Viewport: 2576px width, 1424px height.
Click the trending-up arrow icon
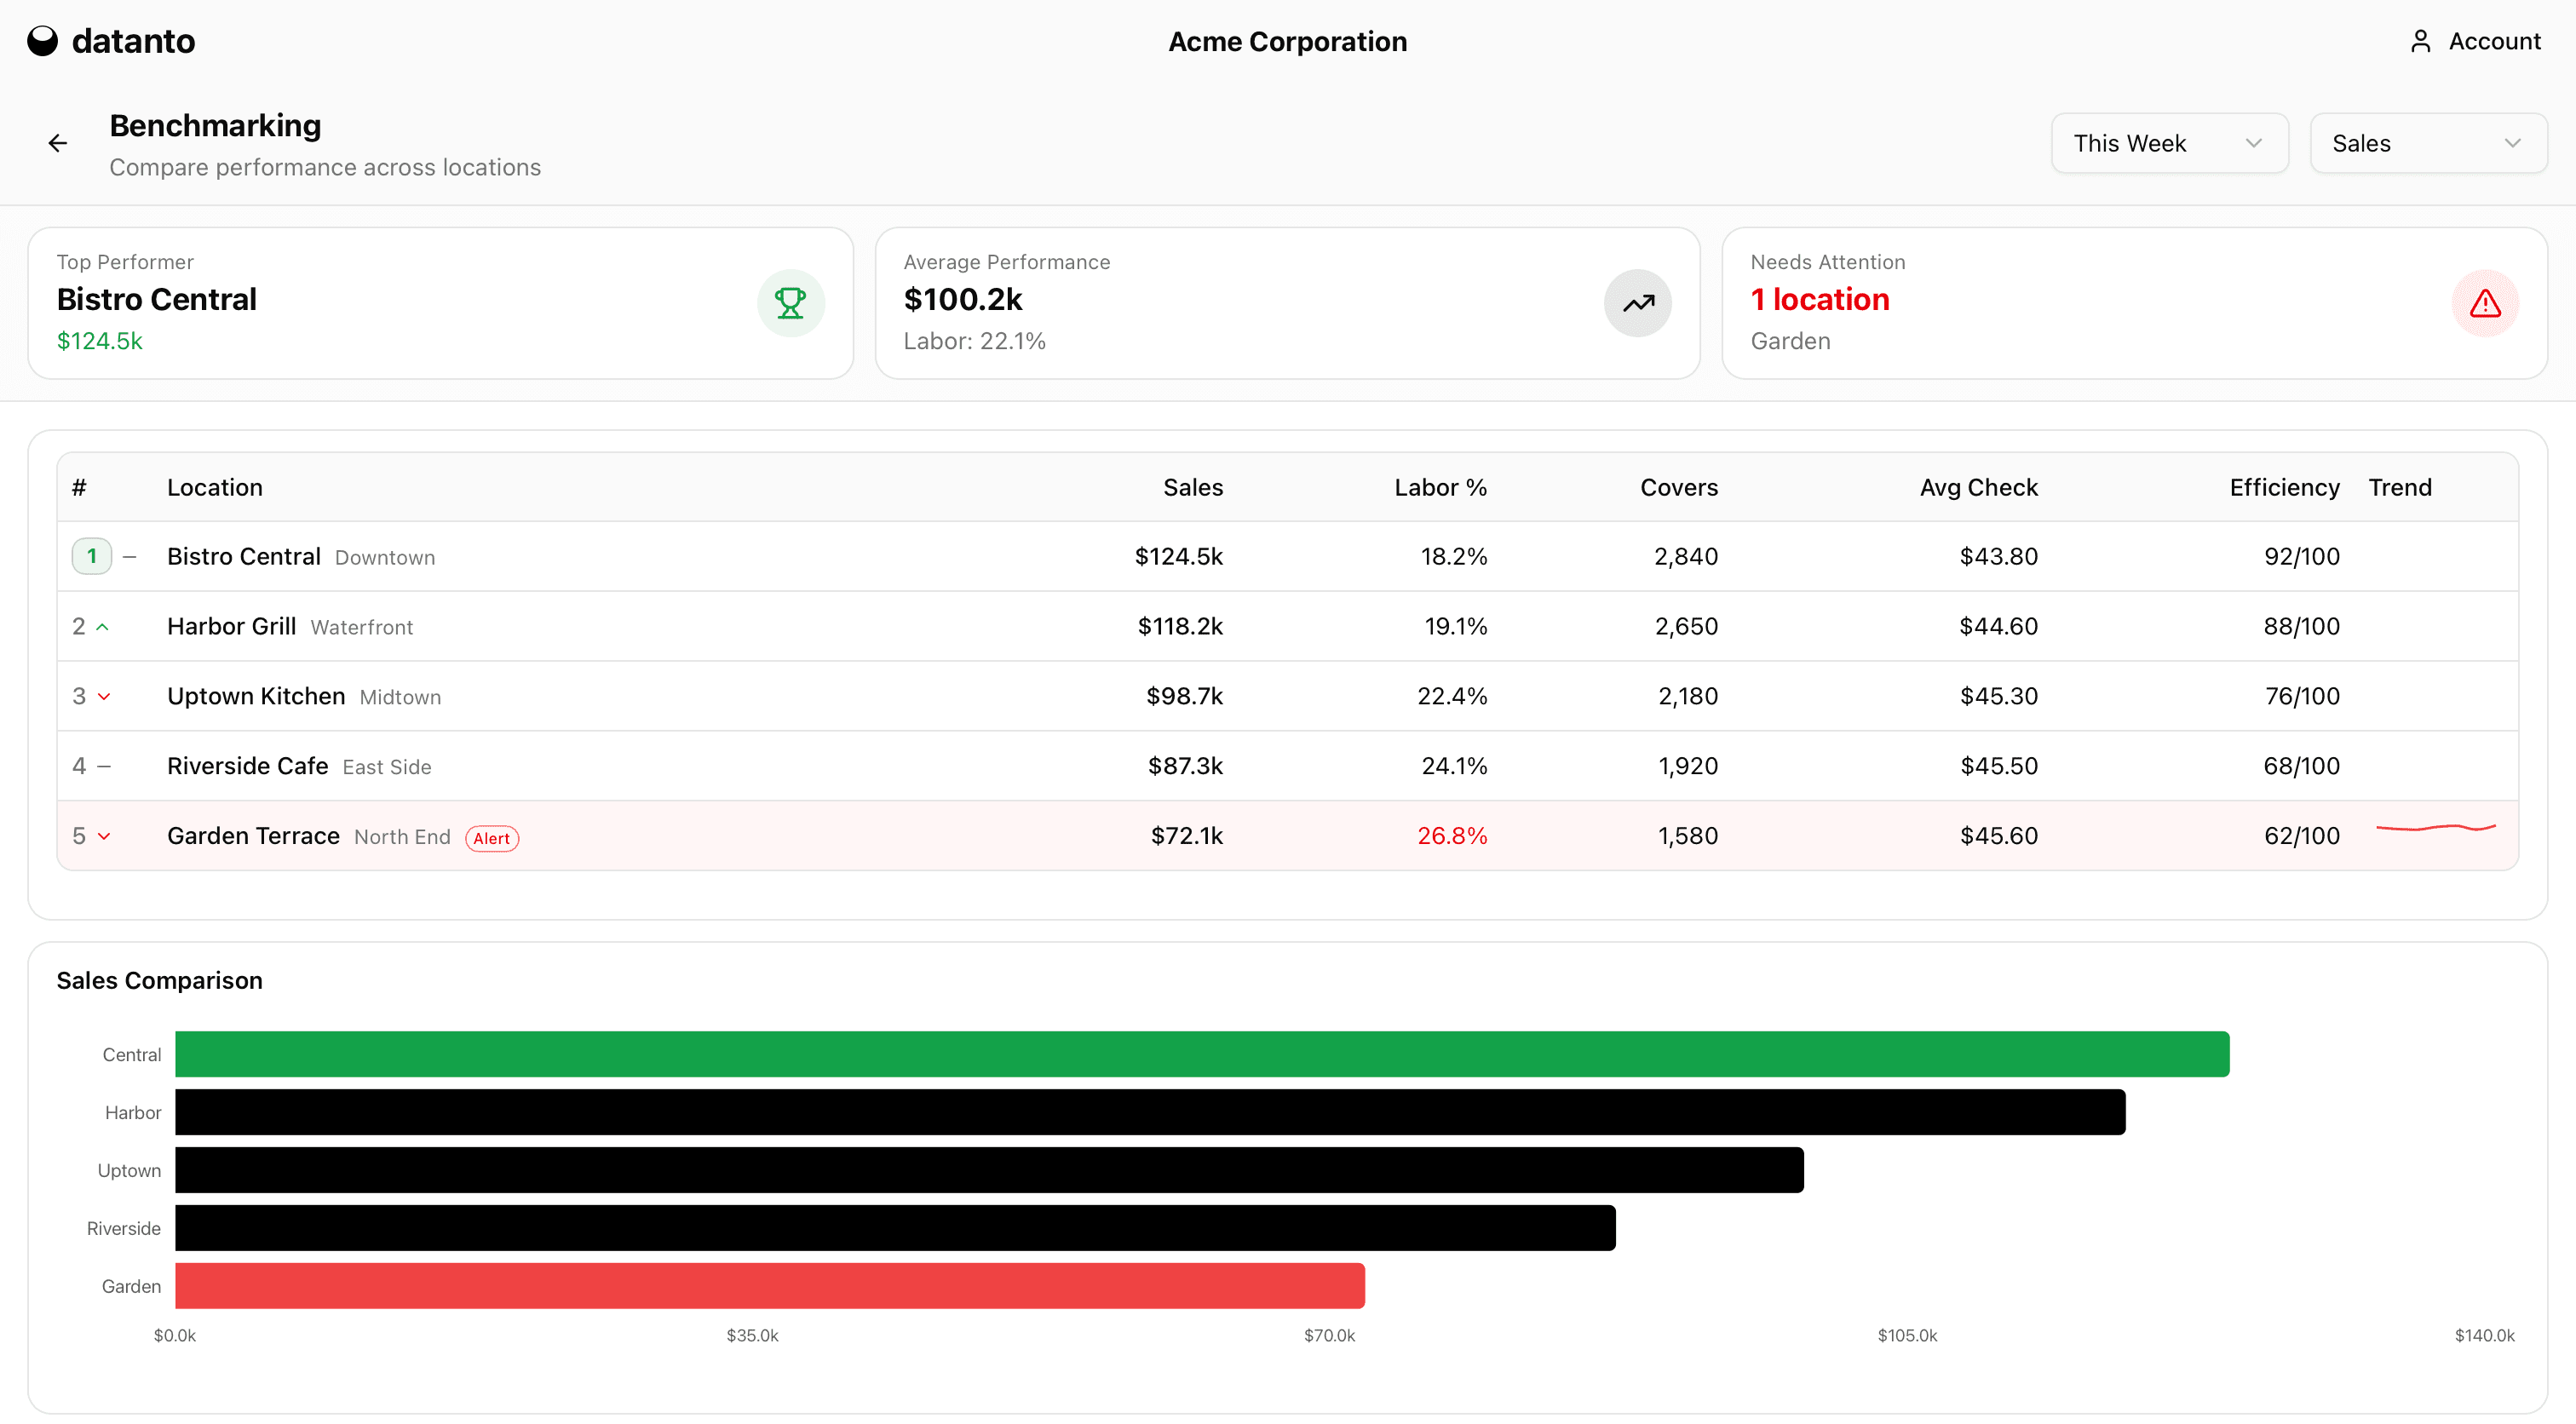(x=1638, y=303)
